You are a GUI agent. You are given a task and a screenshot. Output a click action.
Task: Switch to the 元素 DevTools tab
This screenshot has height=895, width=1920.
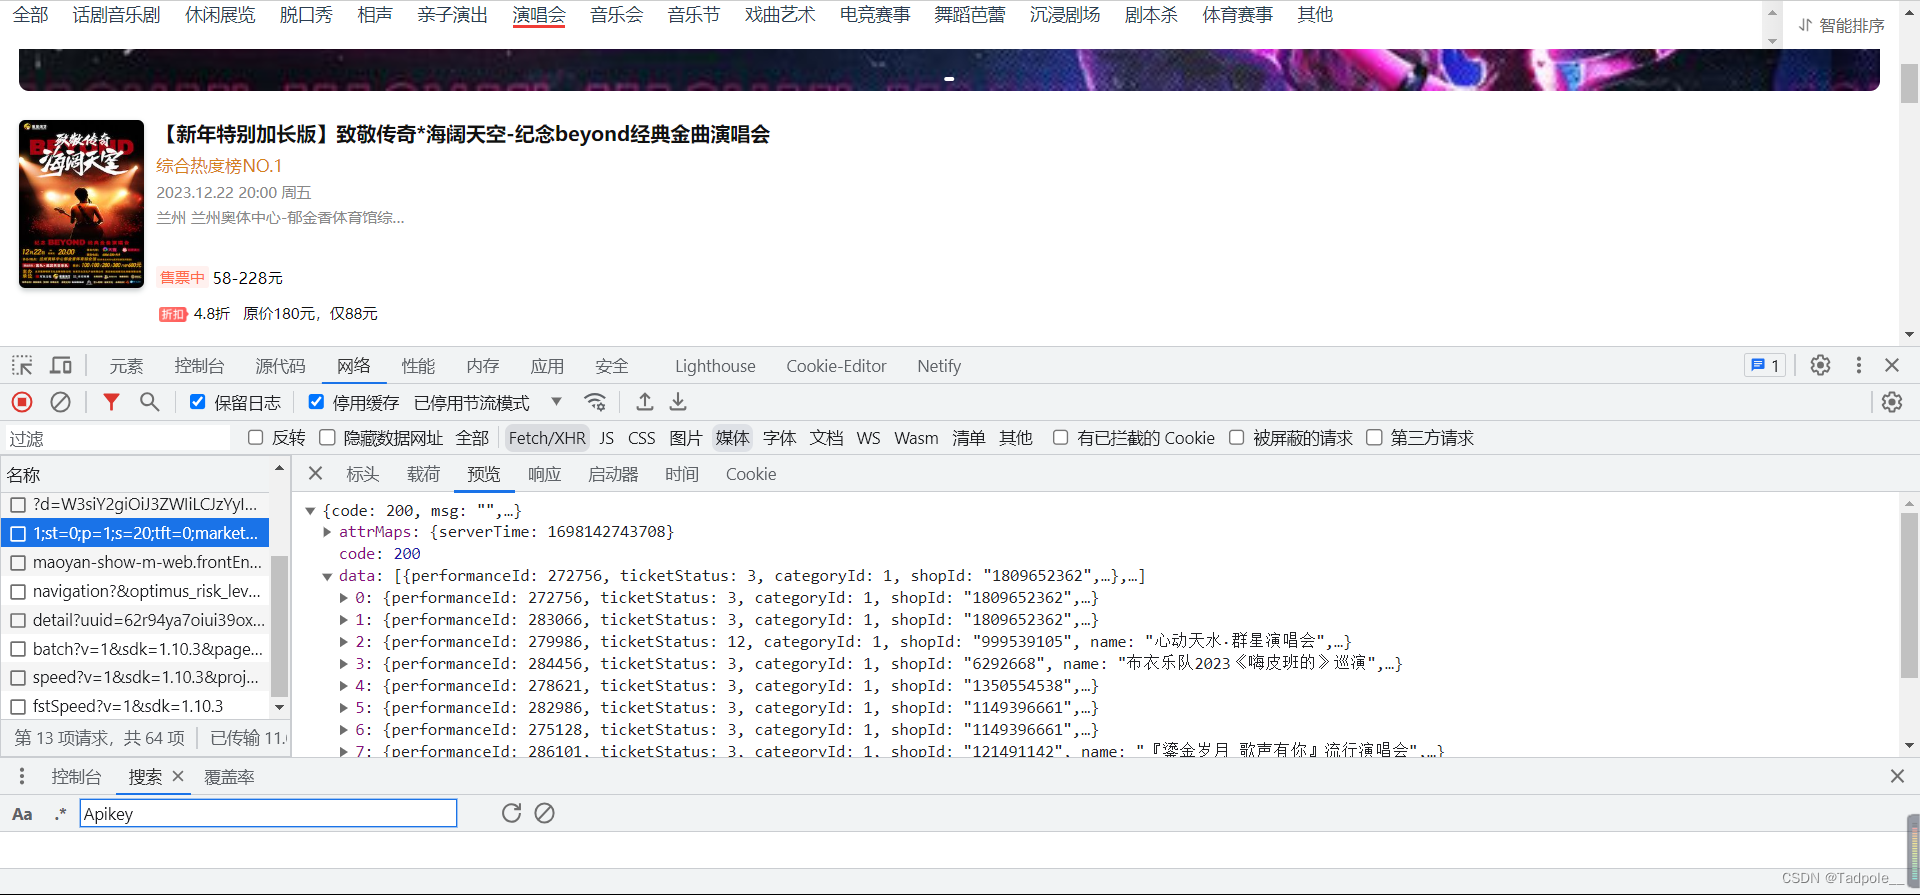pos(126,366)
